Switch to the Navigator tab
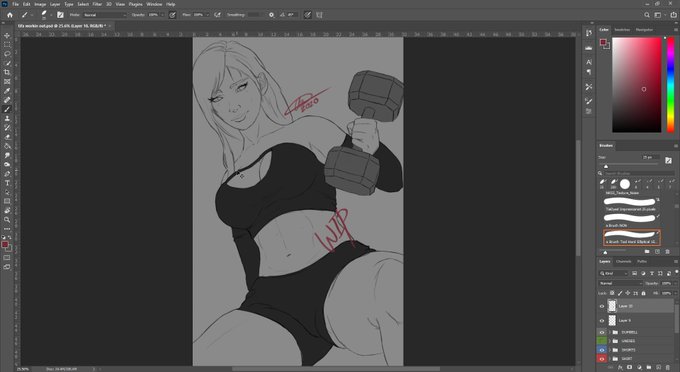This screenshot has height=372, width=680. pyautogui.click(x=644, y=29)
